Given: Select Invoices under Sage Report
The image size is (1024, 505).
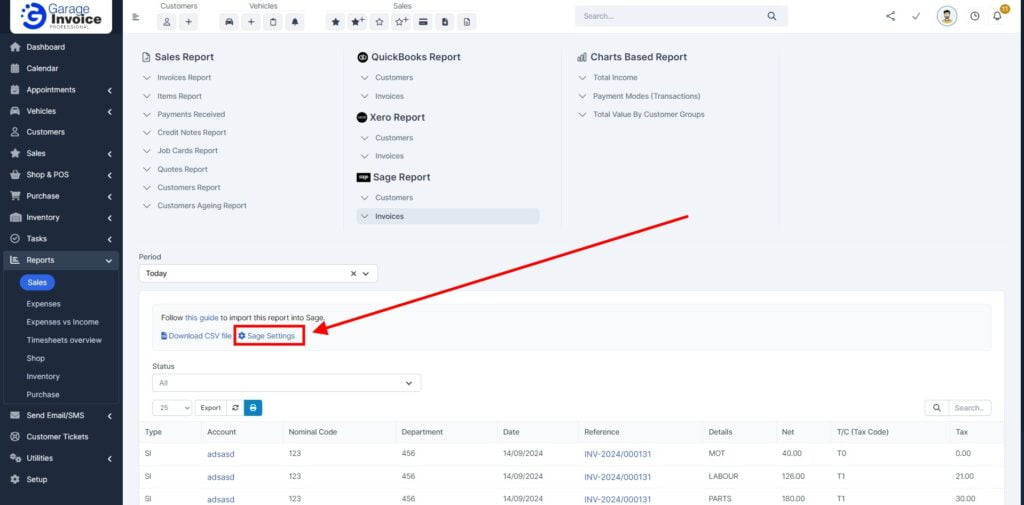Looking at the screenshot, I should (448, 216).
